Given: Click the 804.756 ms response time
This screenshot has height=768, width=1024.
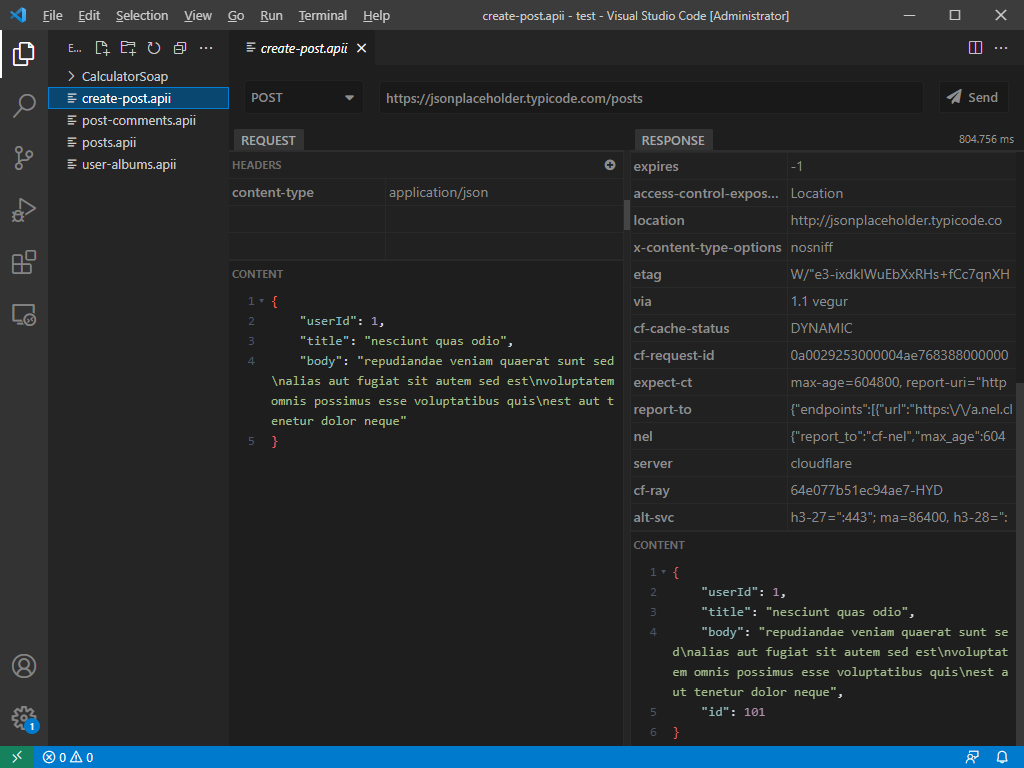Looking at the screenshot, I should pyautogui.click(x=986, y=139).
